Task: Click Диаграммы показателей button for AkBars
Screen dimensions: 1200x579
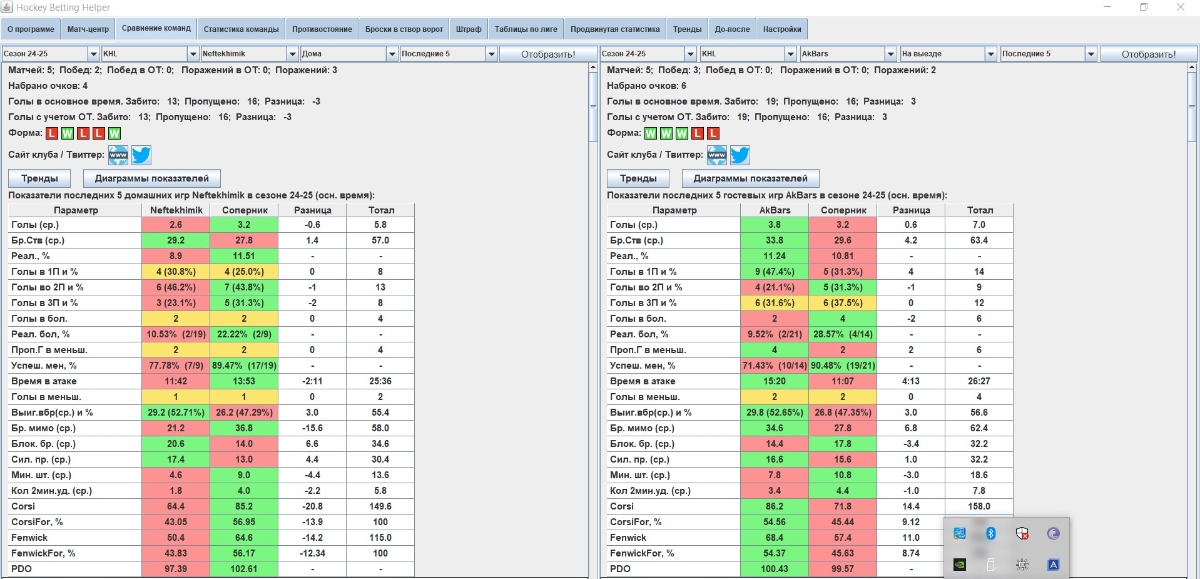Action: [x=751, y=178]
